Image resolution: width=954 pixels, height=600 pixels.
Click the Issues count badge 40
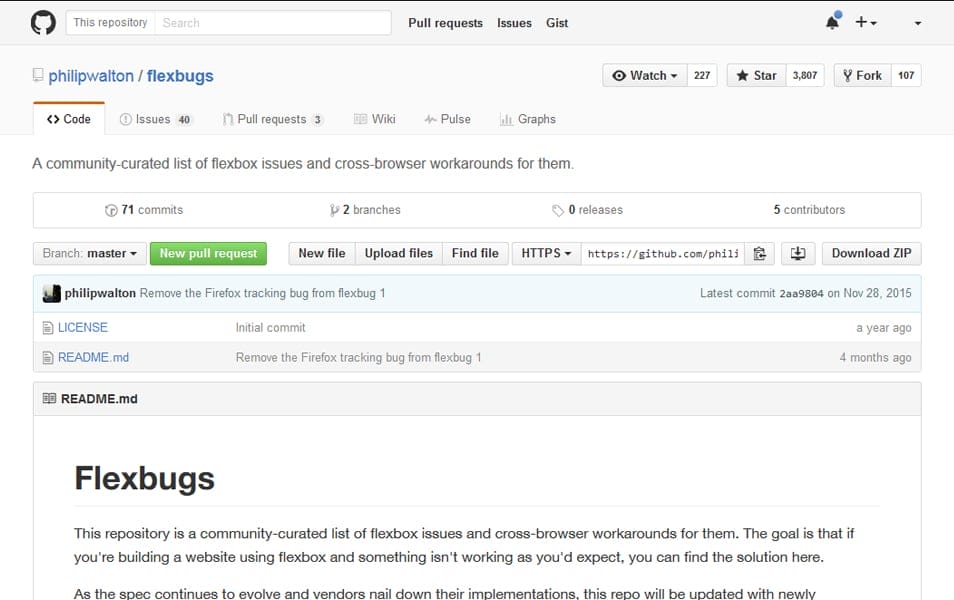[184, 120]
